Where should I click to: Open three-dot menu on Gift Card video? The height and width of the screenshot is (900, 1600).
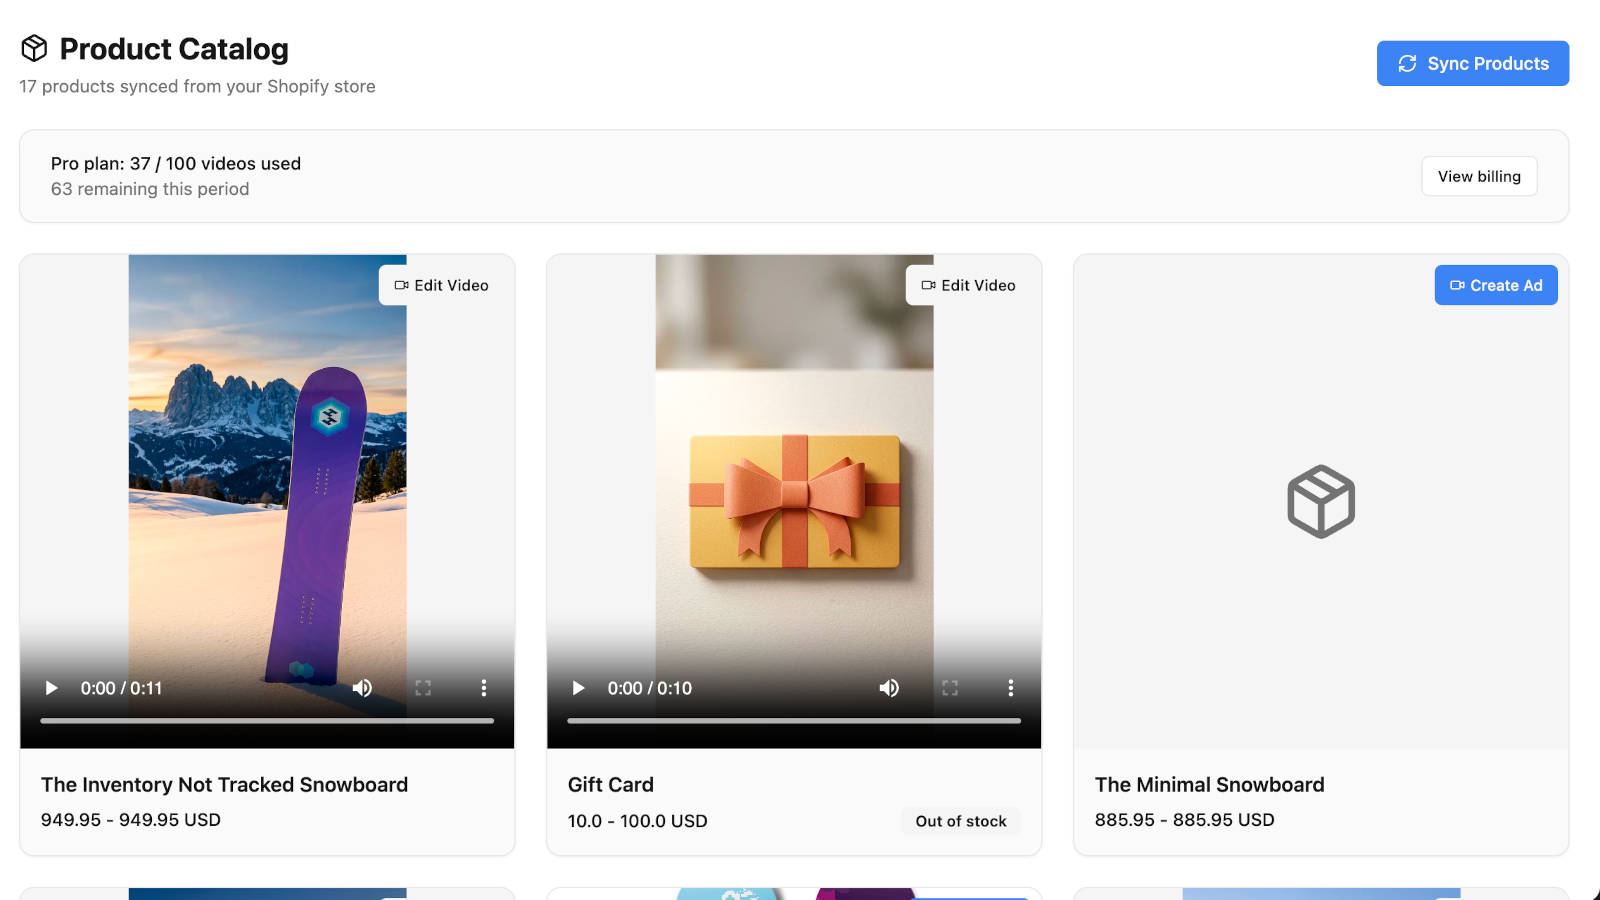pyautogui.click(x=1011, y=688)
